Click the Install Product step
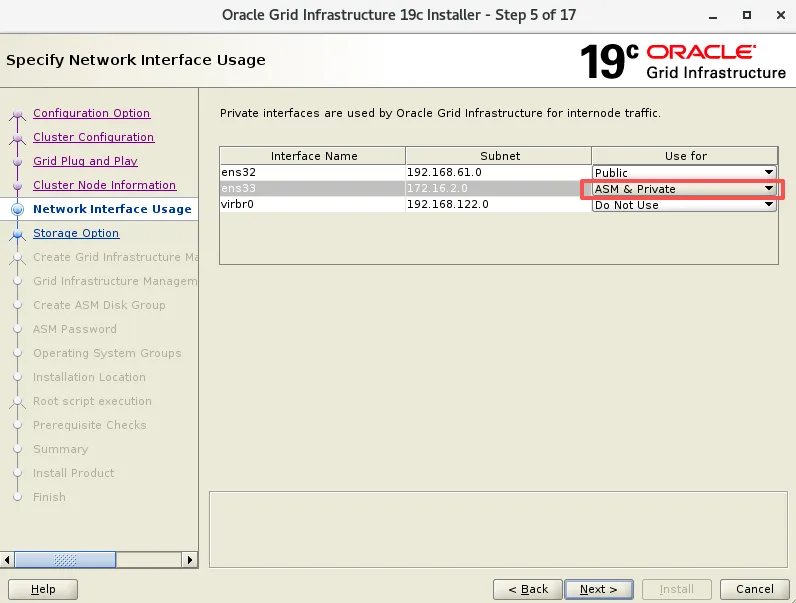The width and height of the screenshot is (796, 603). [x=74, y=473]
